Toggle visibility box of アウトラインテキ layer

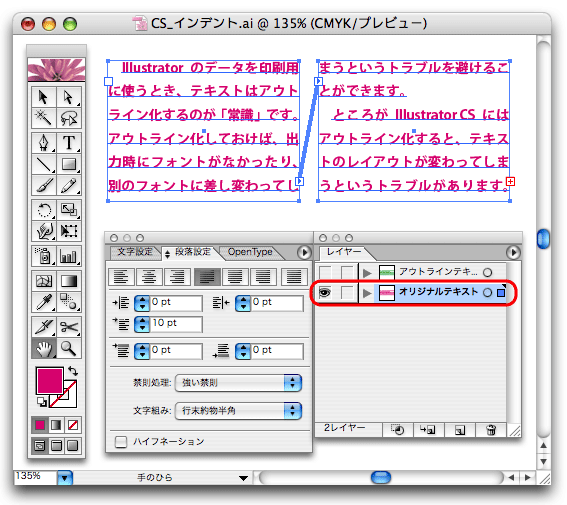pyautogui.click(x=325, y=272)
